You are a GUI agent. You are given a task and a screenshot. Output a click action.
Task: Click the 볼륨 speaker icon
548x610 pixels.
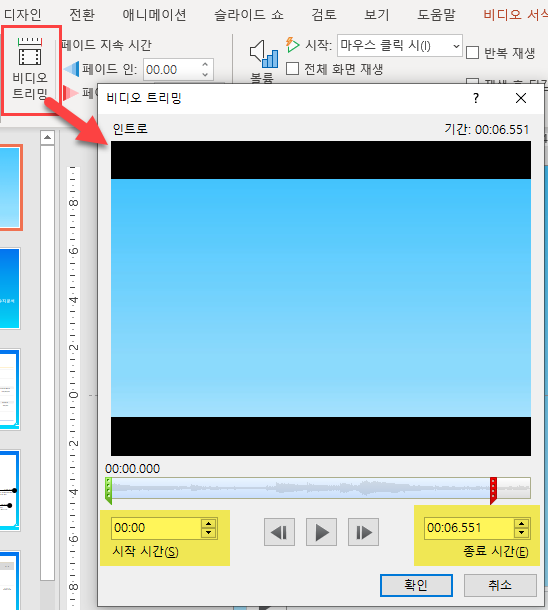[264, 54]
